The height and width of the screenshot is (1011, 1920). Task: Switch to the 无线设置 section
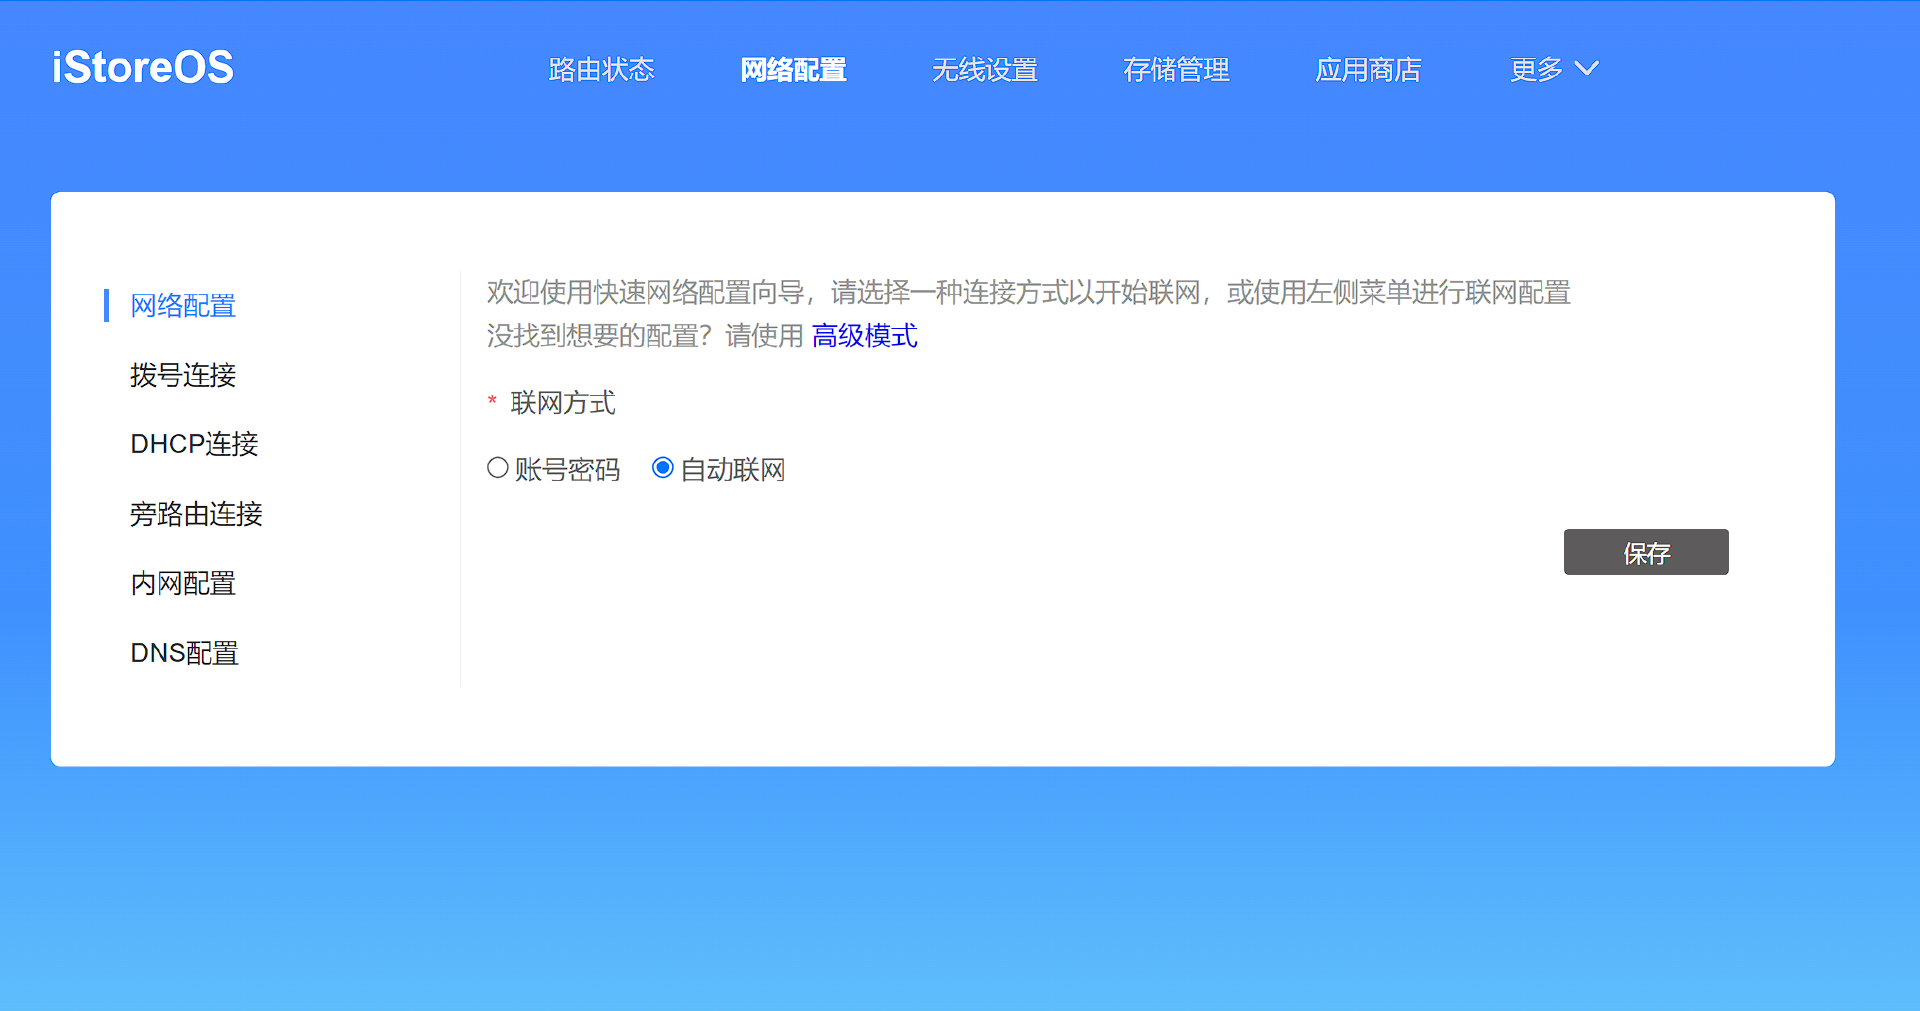(x=984, y=70)
